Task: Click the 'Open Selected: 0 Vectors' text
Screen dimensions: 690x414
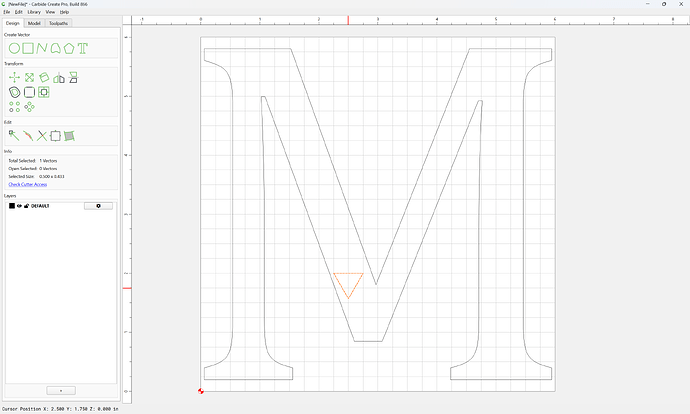Action: 33,169
